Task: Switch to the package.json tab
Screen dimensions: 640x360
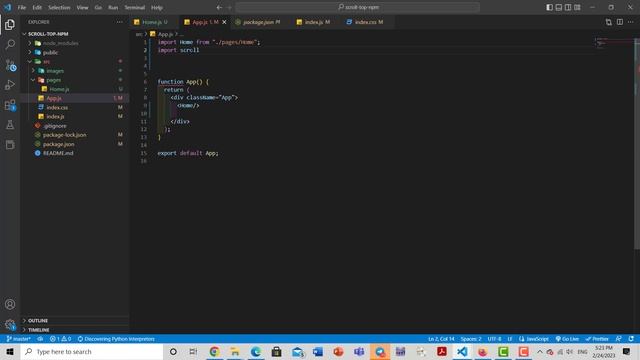Action: 261,22
